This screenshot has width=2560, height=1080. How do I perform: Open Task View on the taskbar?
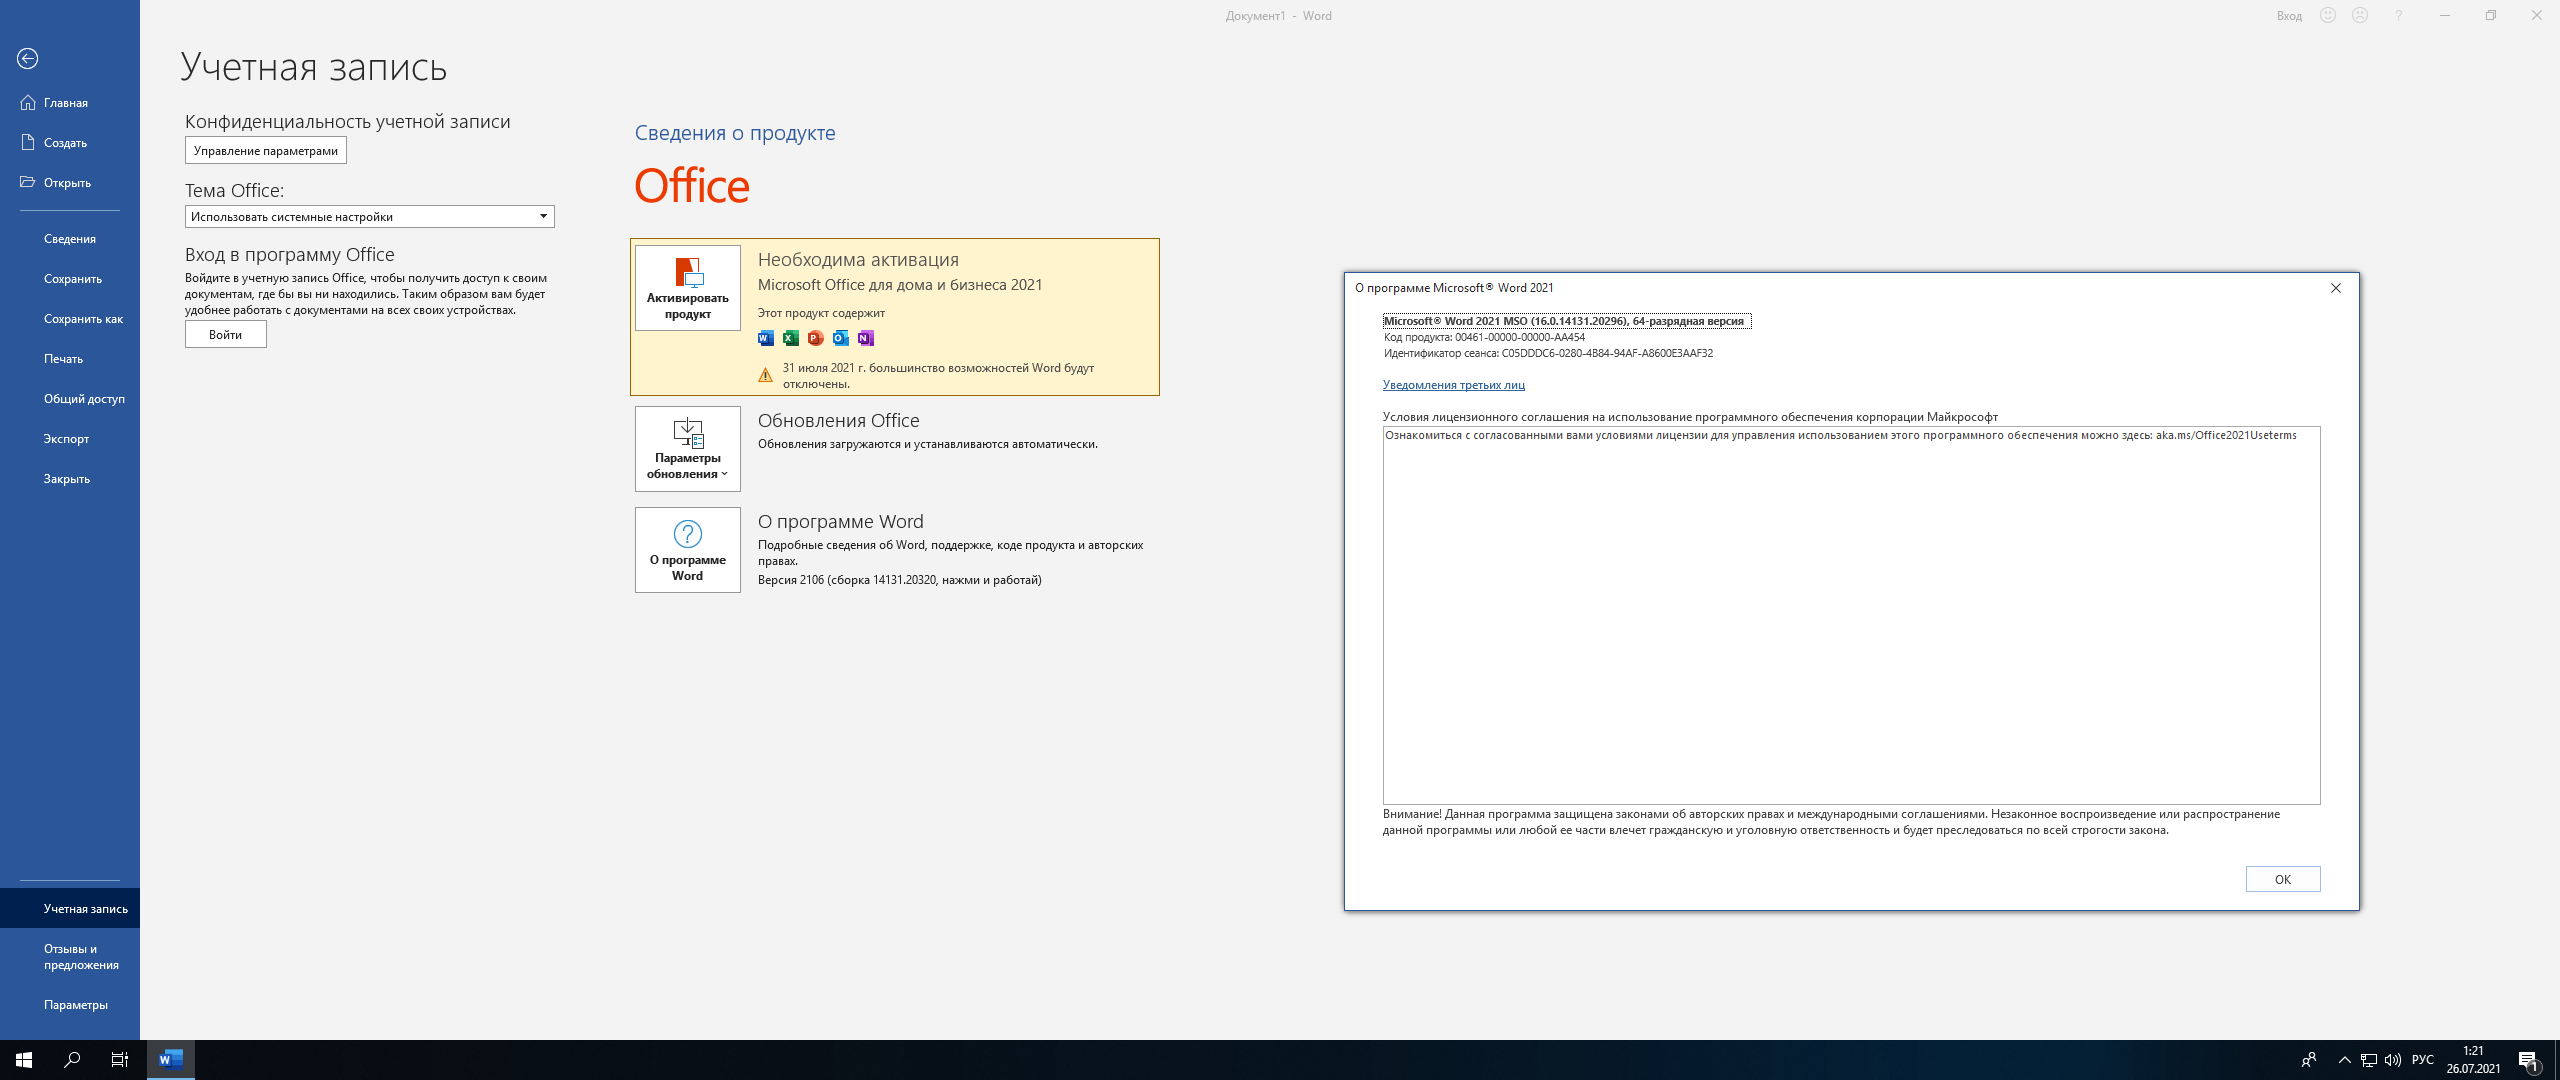120,1060
